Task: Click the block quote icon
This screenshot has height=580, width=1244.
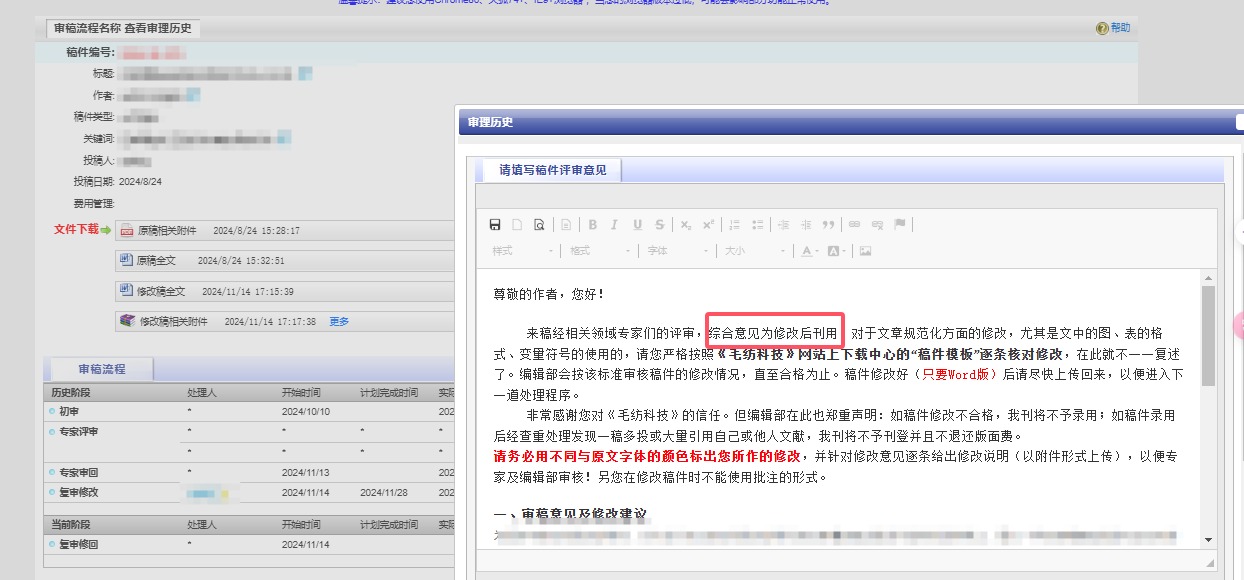Action: 828,225
